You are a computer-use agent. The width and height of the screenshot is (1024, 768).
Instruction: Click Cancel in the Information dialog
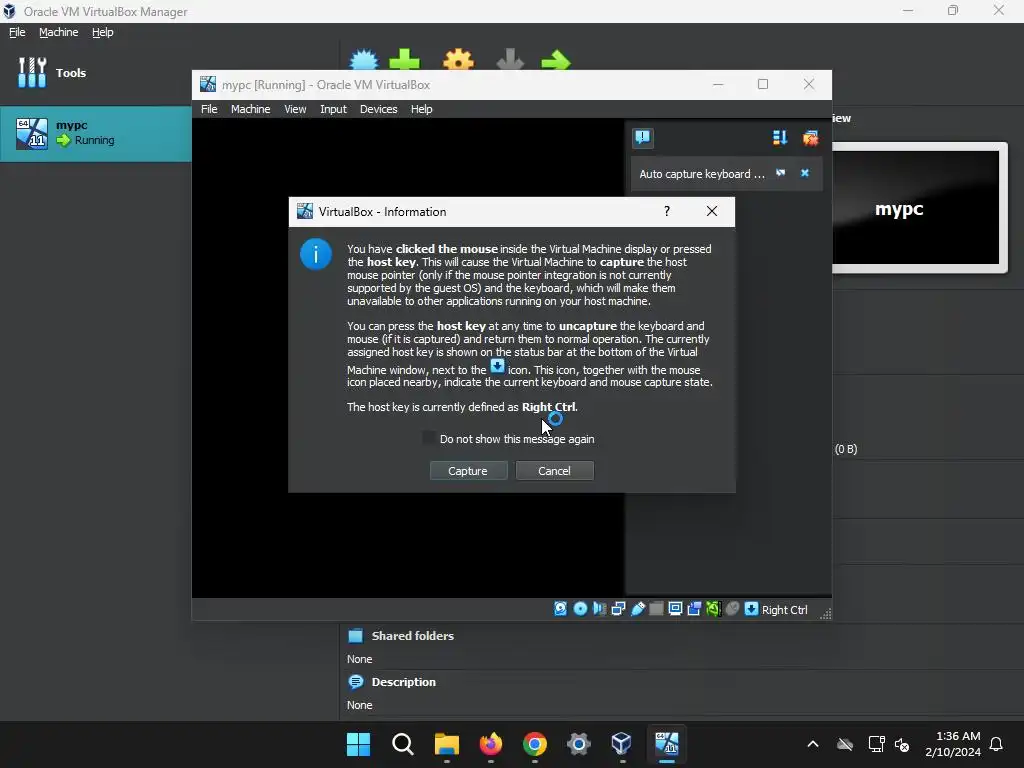click(x=554, y=471)
